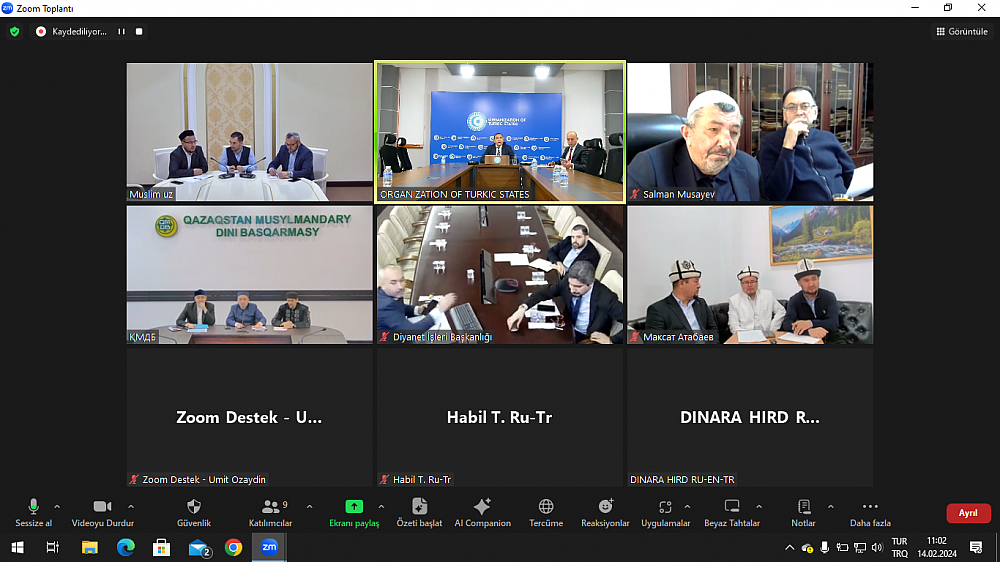Open volume control in system tray
The height and width of the screenshot is (562, 1000).
coord(878,547)
